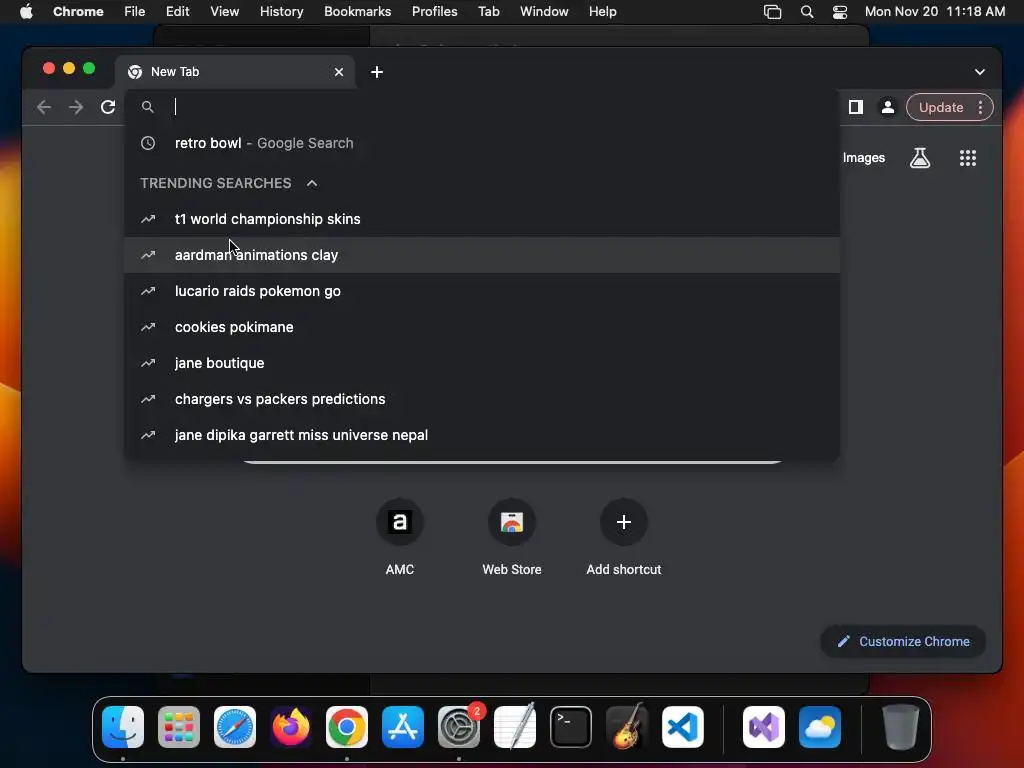Open the Apple menu
Image resolution: width=1024 pixels, height=768 pixels.
(x=26, y=12)
